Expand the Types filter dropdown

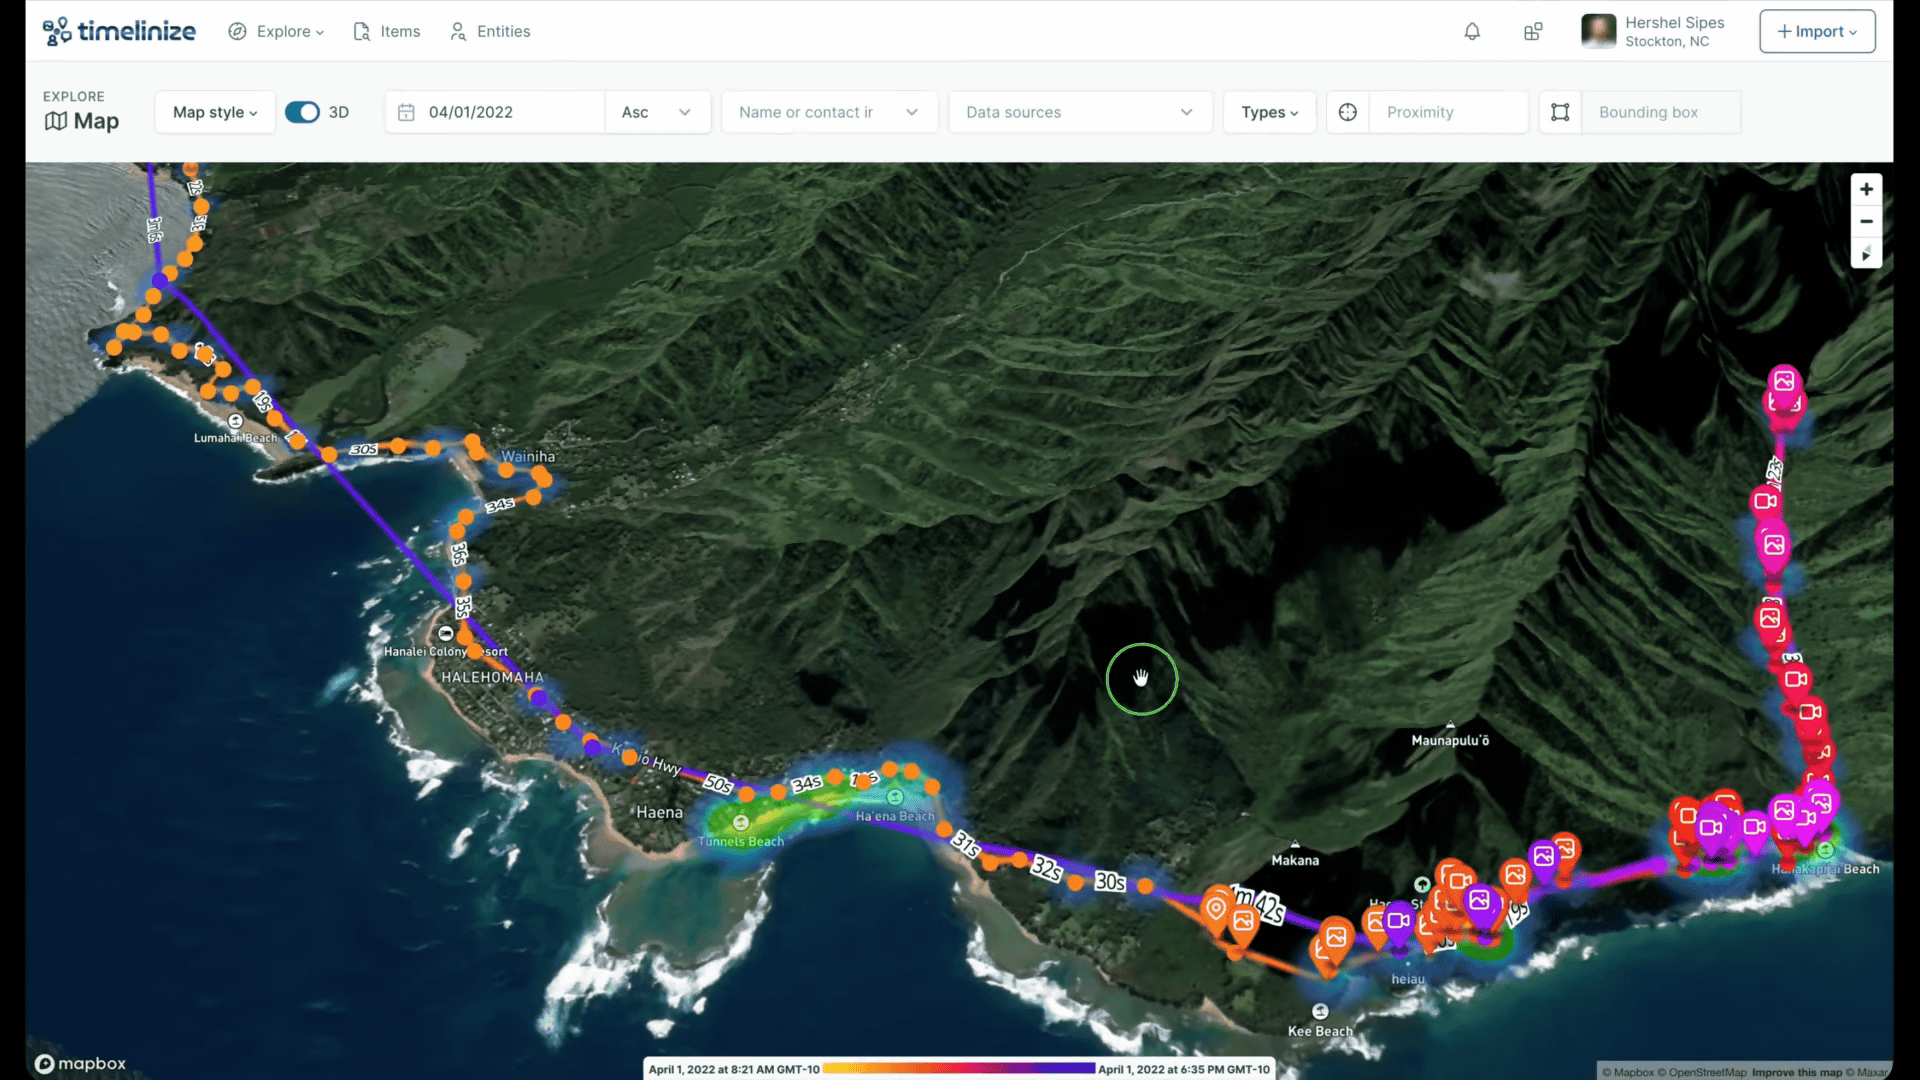click(1269, 112)
